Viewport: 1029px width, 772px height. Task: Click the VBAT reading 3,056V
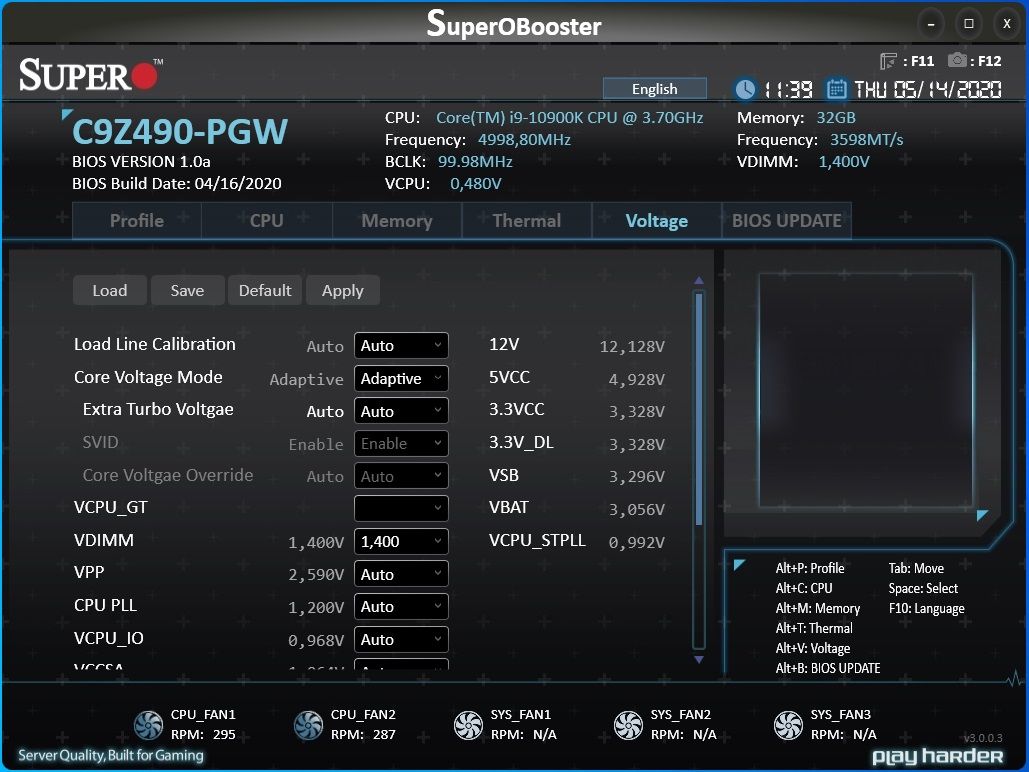tap(637, 509)
